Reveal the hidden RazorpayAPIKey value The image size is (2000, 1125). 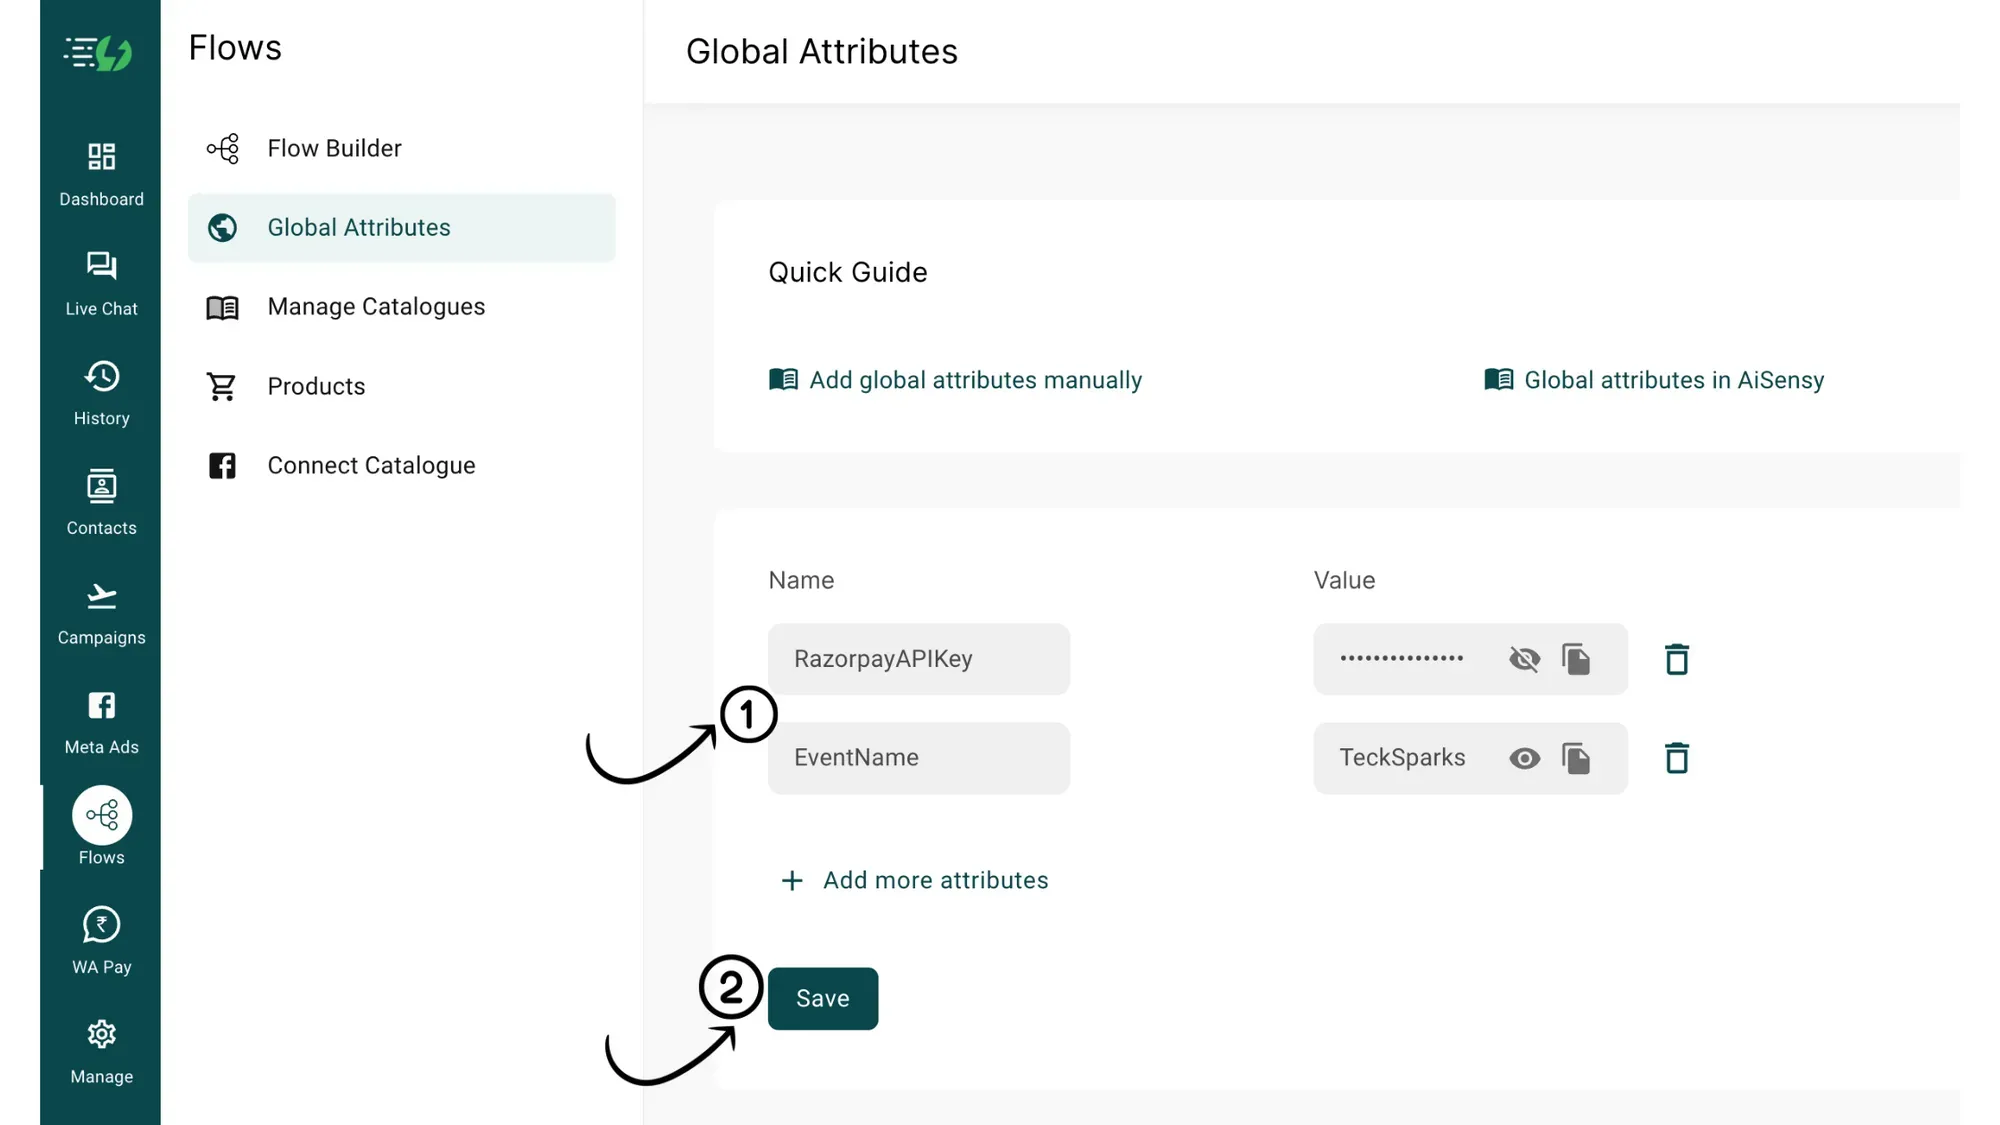1524,659
